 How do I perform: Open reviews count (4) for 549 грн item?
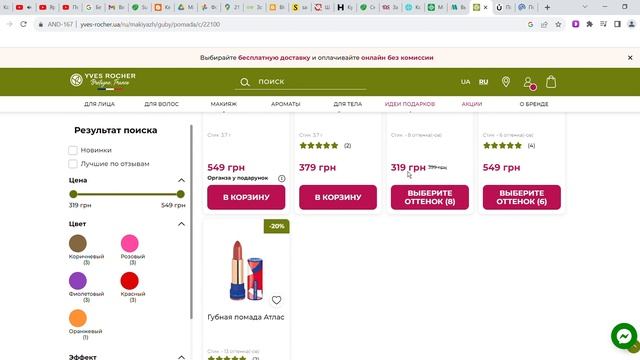click(x=531, y=145)
